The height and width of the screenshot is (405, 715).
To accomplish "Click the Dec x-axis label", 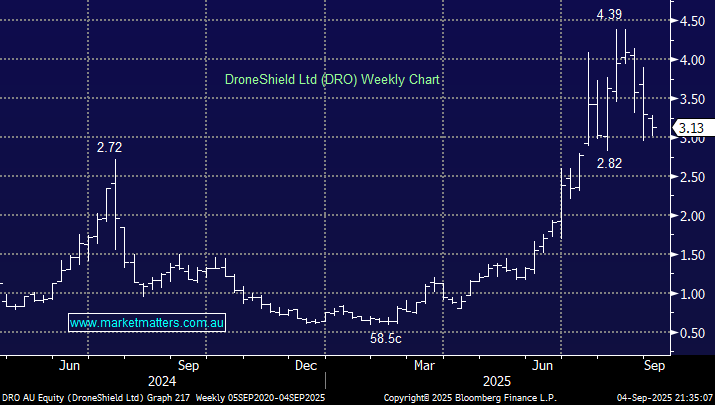I will pyautogui.click(x=306, y=365).
